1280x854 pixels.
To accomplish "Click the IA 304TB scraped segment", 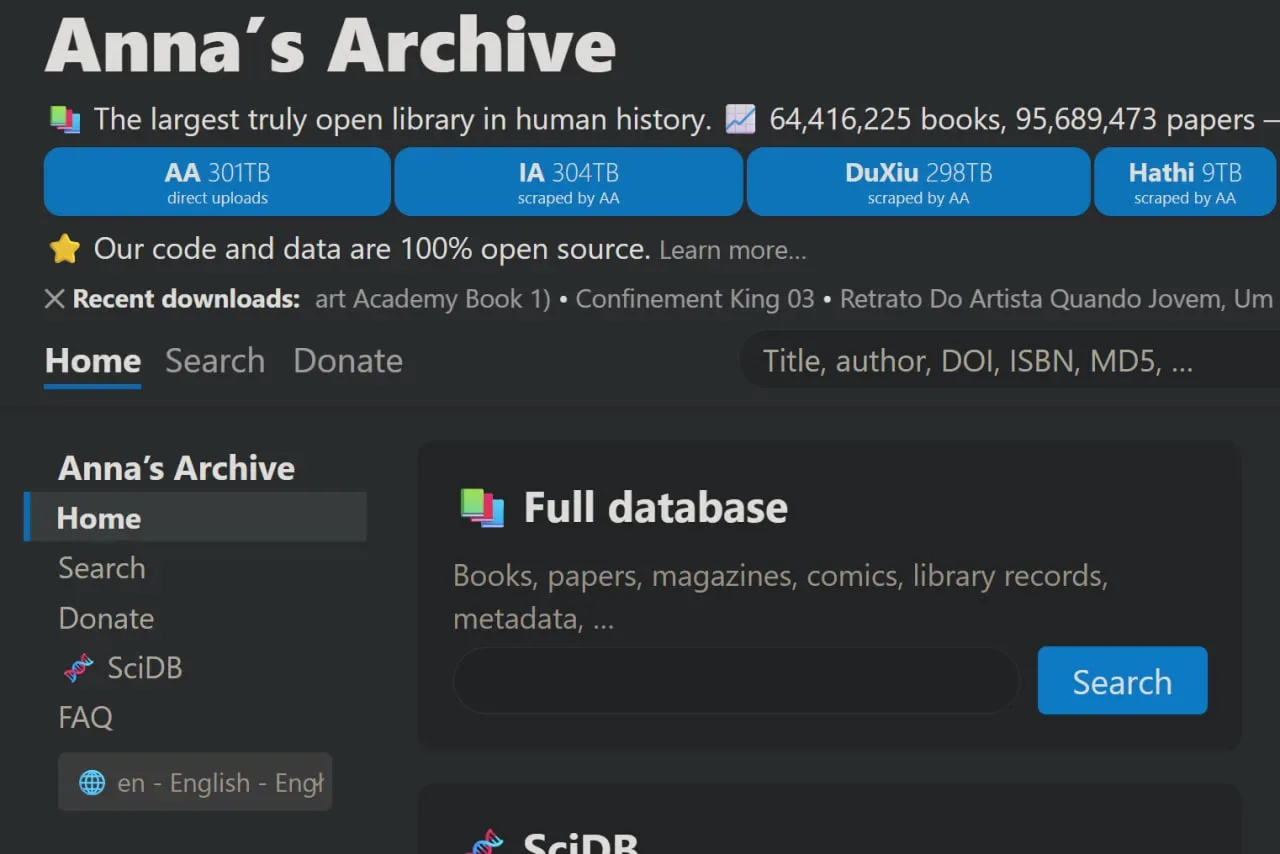I will [568, 182].
